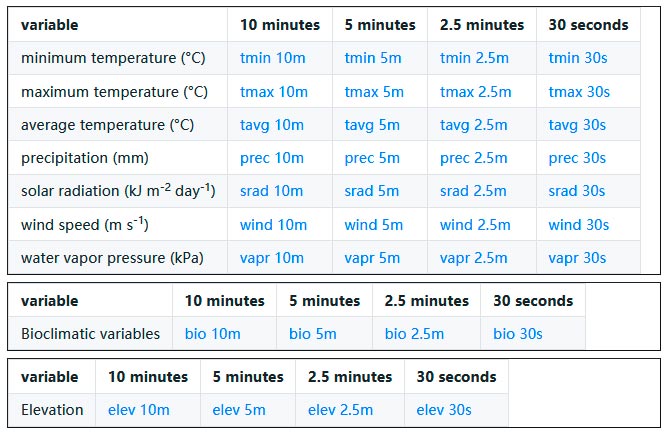Screen dimensions: 666x433
Task: Click the bio 30s link
Action: click(x=517, y=334)
